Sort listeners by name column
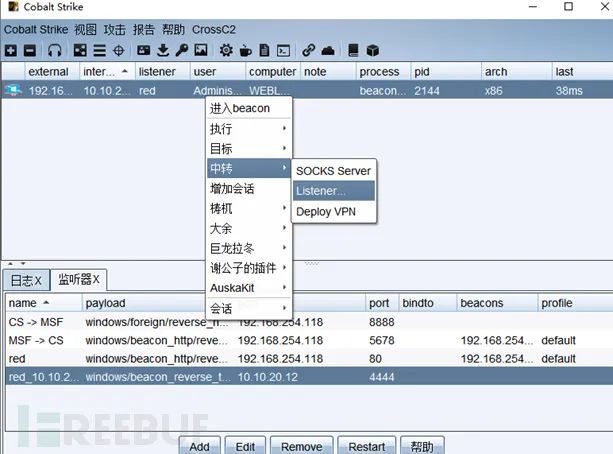The image size is (613, 454). (x=43, y=303)
